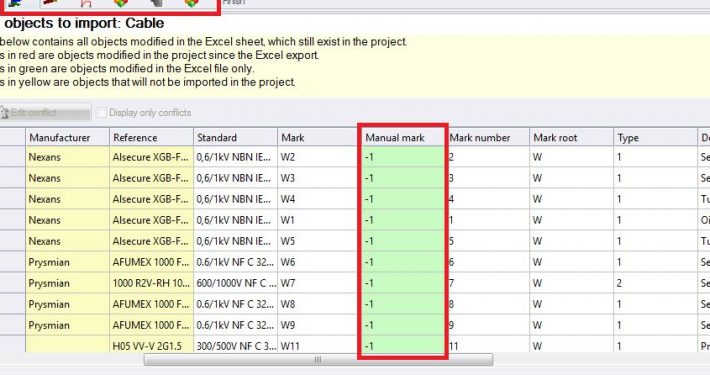710x375 pixels.
Task: Select the W7 mark cell
Action: point(319,283)
